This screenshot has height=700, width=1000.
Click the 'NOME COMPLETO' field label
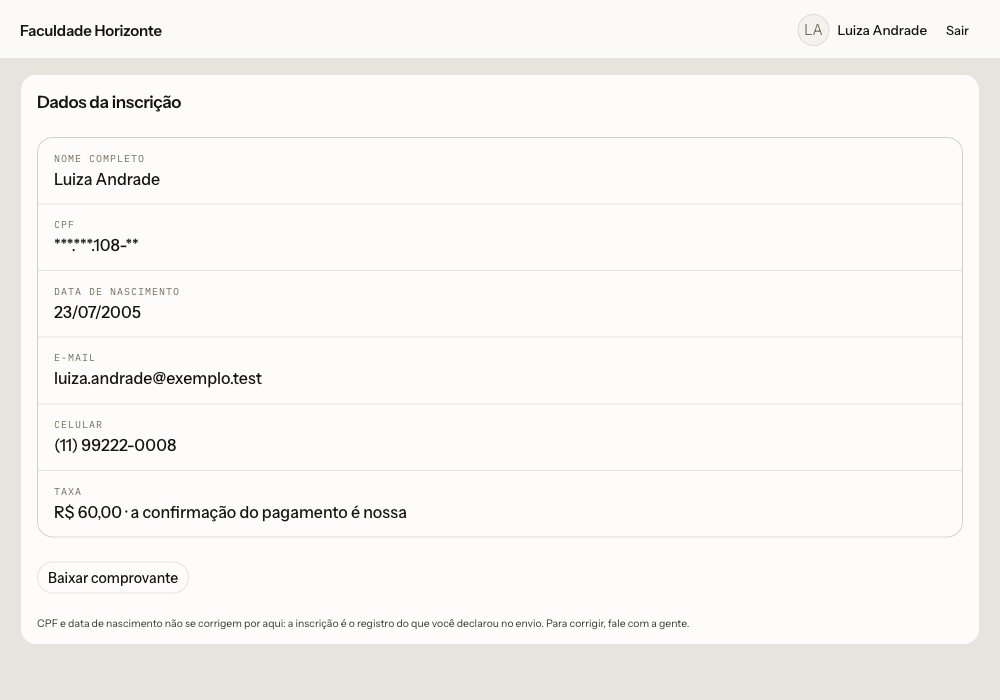coord(99,159)
